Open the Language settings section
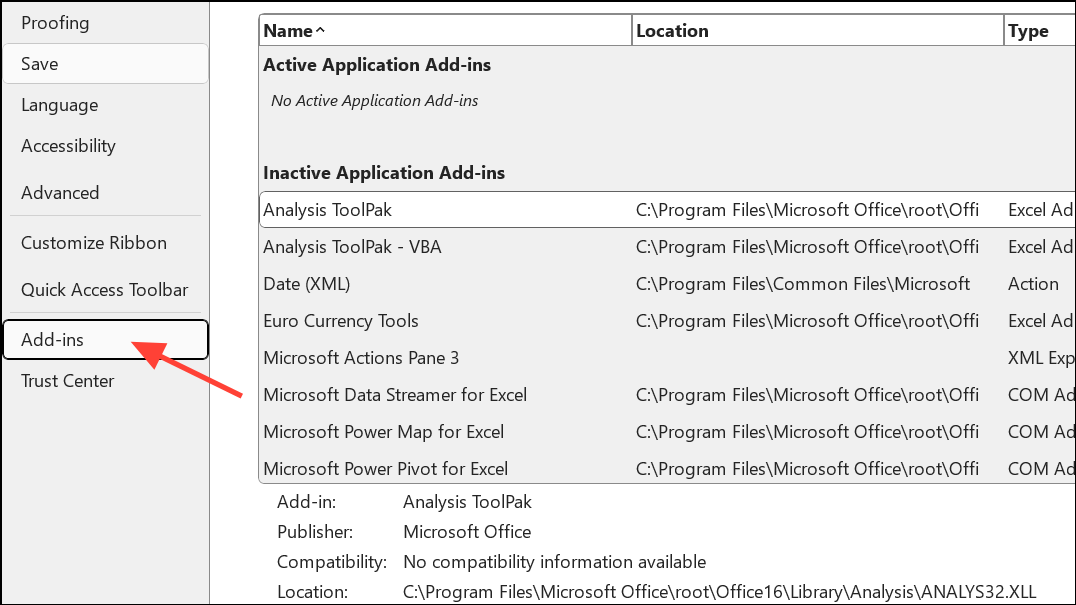The image size is (1076, 605). [59, 104]
